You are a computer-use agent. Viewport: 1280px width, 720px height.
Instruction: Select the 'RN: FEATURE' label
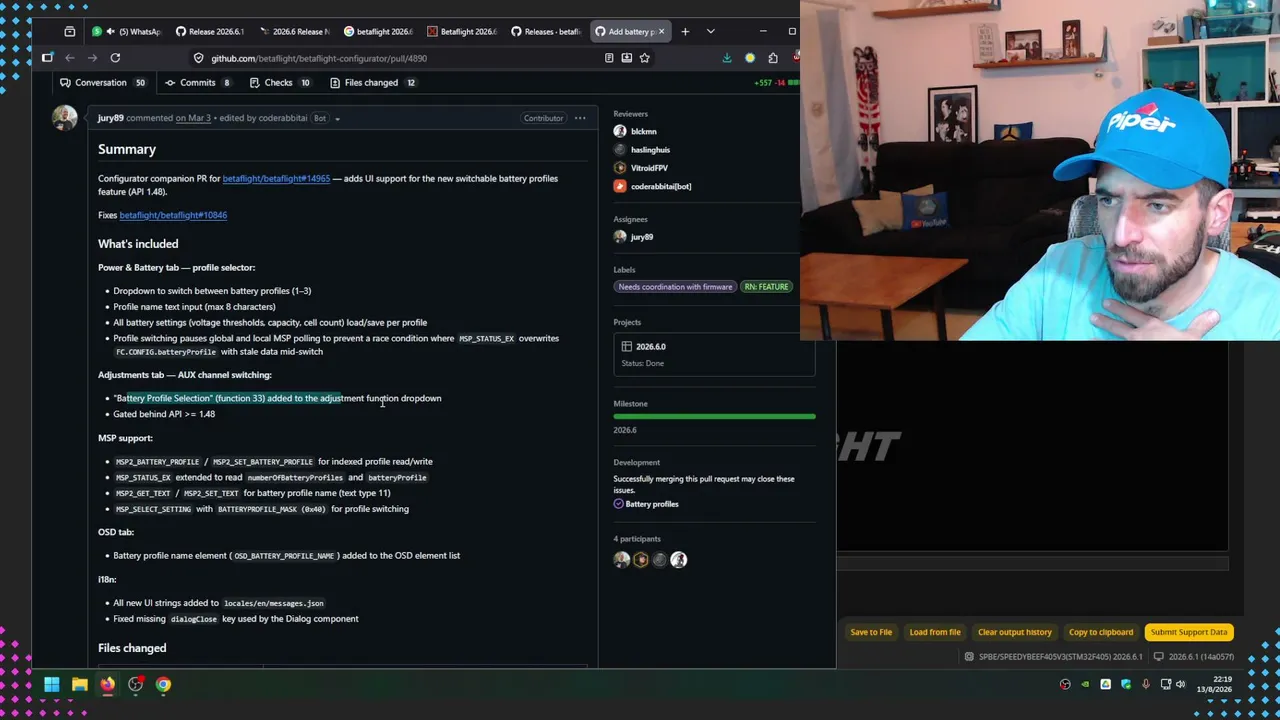(x=767, y=287)
